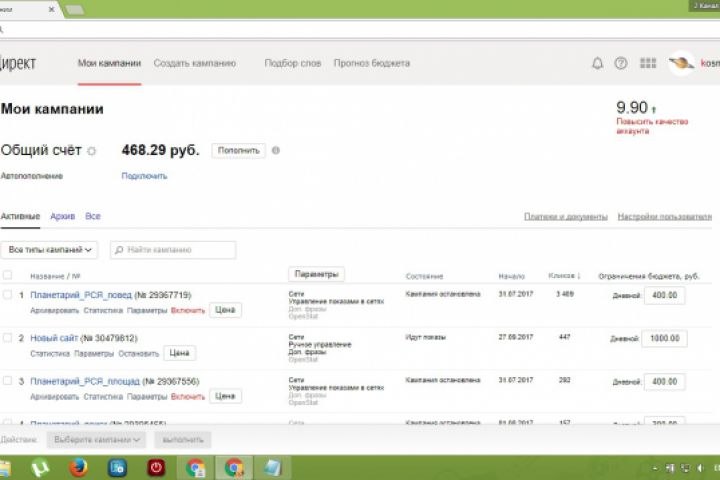The image size is (720, 480).
Task: Close the current browser tab
Action: [x=51, y=9]
